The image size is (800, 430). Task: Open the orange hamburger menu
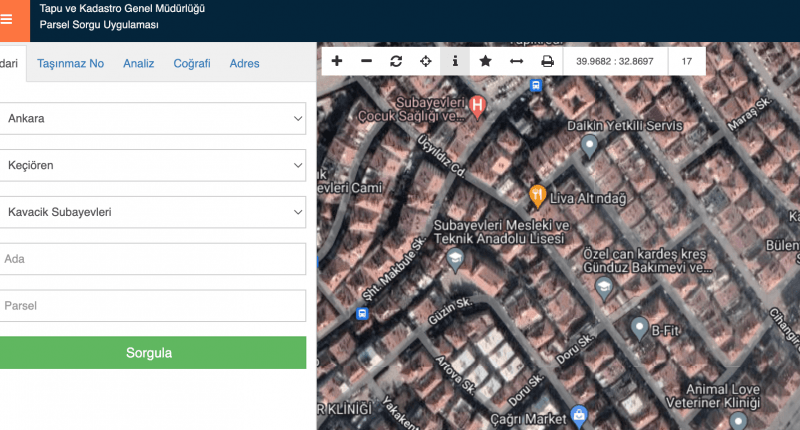coord(13,20)
